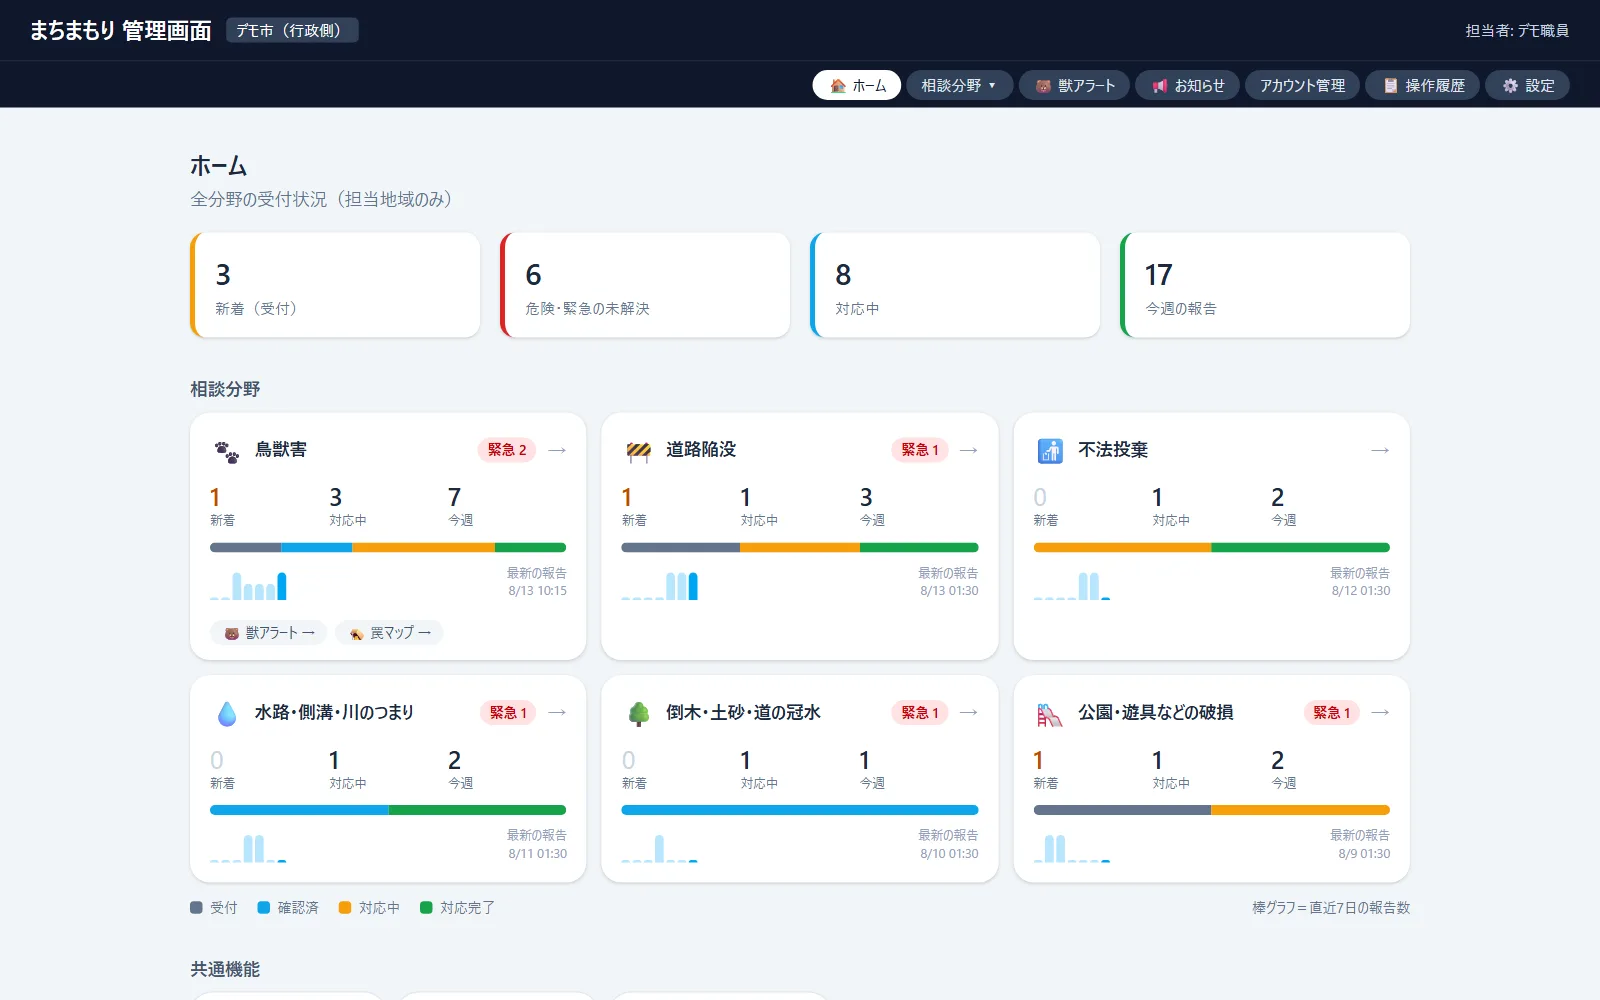Viewport: 1600px width, 1000px height.
Task: Click the gear icon in 設定
Action: point(1510,86)
